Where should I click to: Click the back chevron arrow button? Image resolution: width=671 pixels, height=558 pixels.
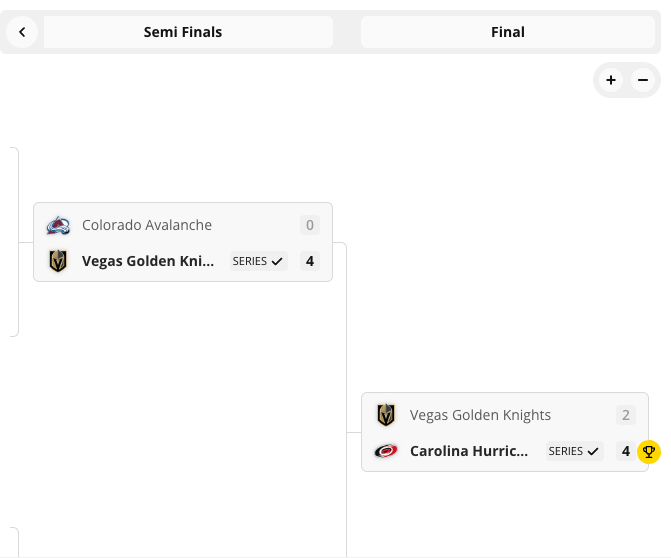[22, 32]
